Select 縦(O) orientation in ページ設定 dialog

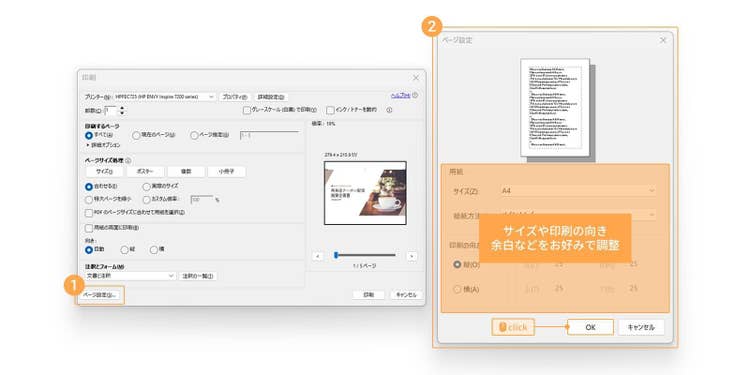457,264
